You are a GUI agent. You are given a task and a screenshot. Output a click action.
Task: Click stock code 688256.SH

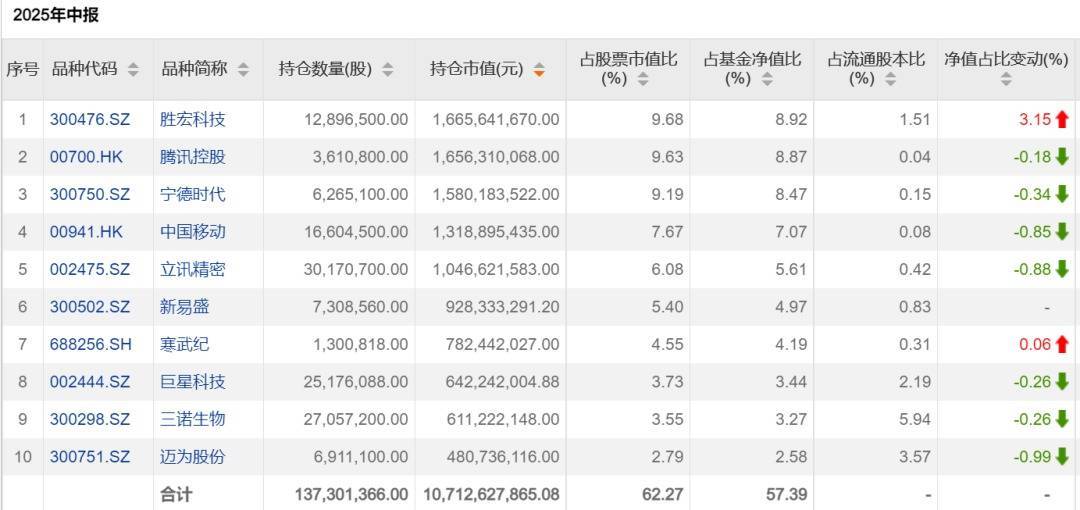[90, 344]
